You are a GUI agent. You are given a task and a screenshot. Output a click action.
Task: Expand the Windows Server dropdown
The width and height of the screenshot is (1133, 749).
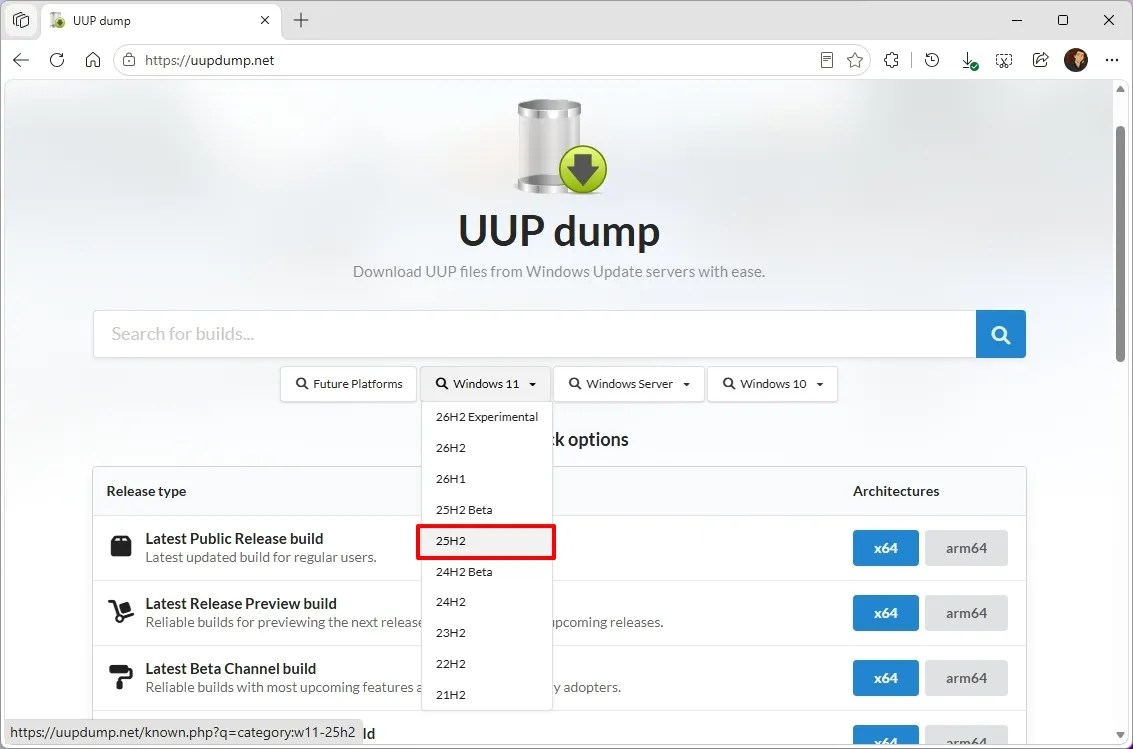(629, 384)
